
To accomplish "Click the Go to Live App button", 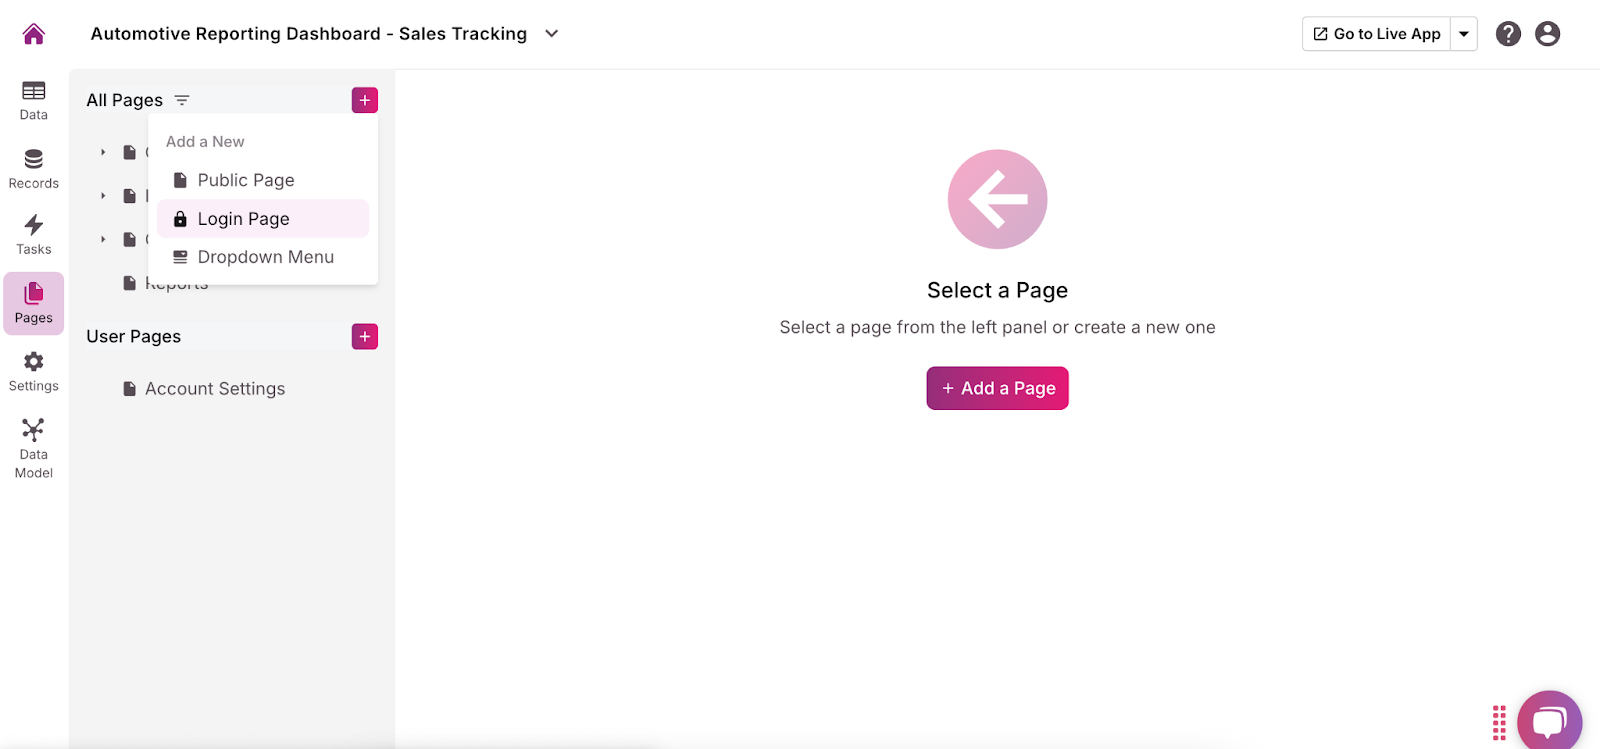I will (1376, 34).
